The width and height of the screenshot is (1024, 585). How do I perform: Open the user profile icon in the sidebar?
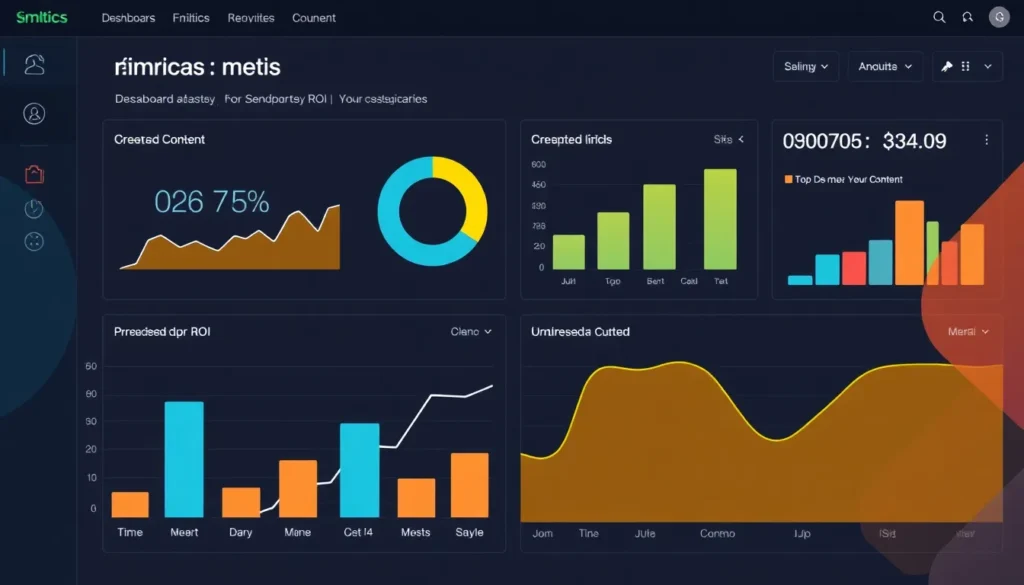click(x=34, y=113)
